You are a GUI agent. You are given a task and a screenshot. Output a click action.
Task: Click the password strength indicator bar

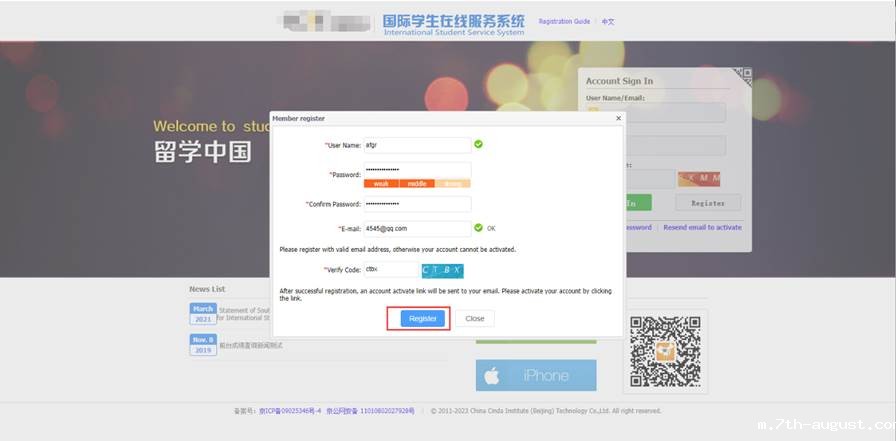coord(417,184)
